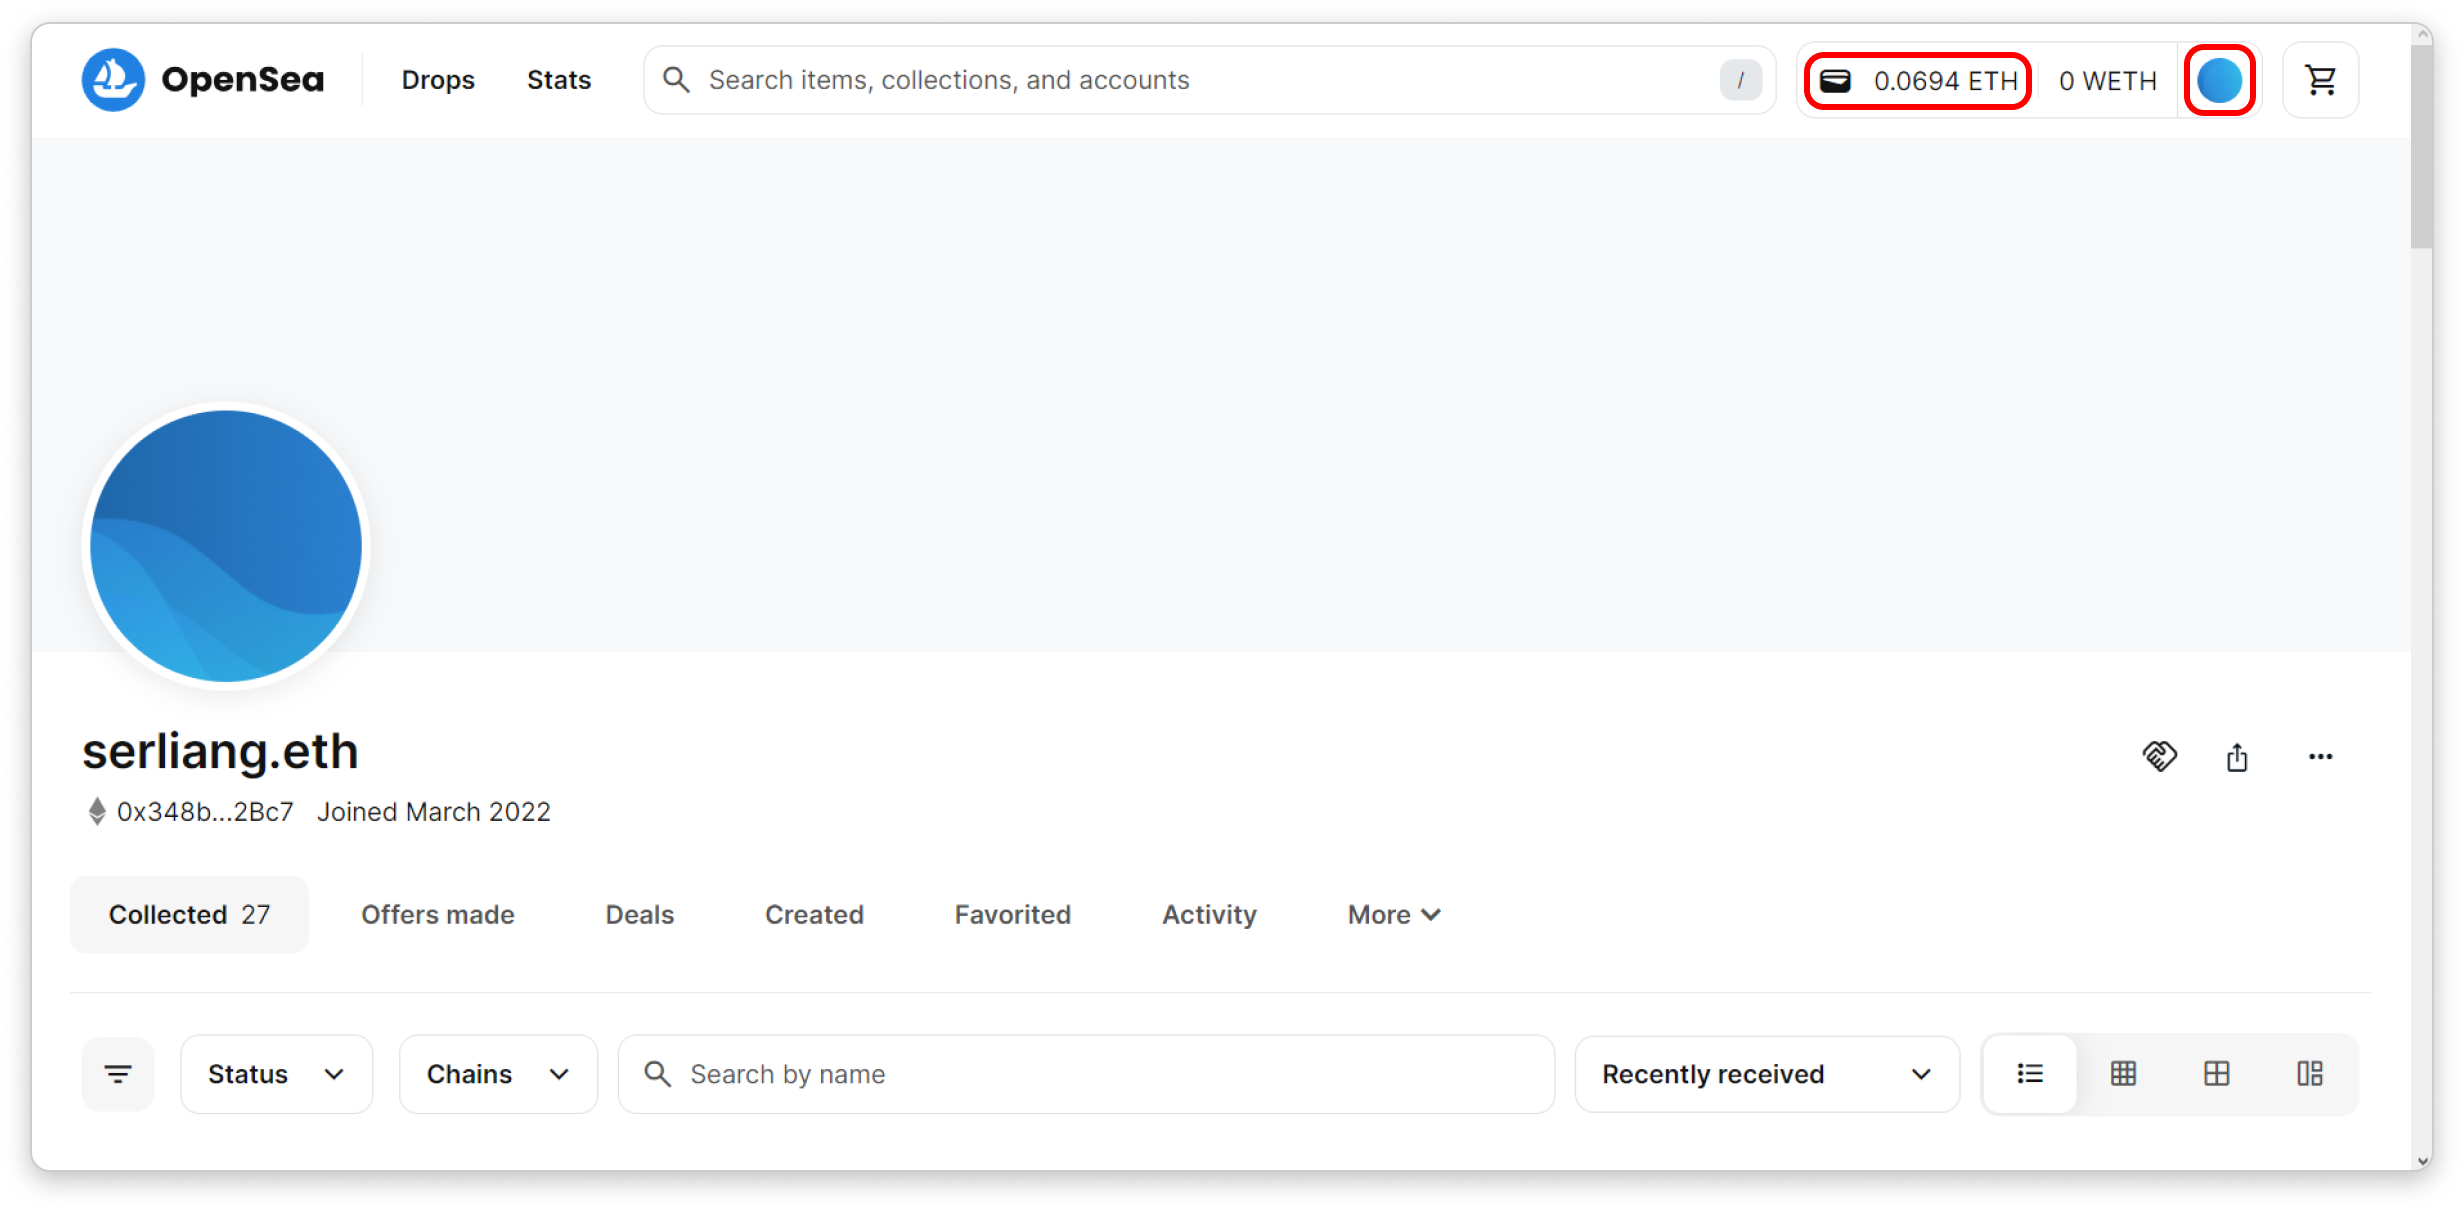The height and width of the screenshot is (1210, 2464).
Task: Switch to the Offers made tab
Action: coord(437,914)
